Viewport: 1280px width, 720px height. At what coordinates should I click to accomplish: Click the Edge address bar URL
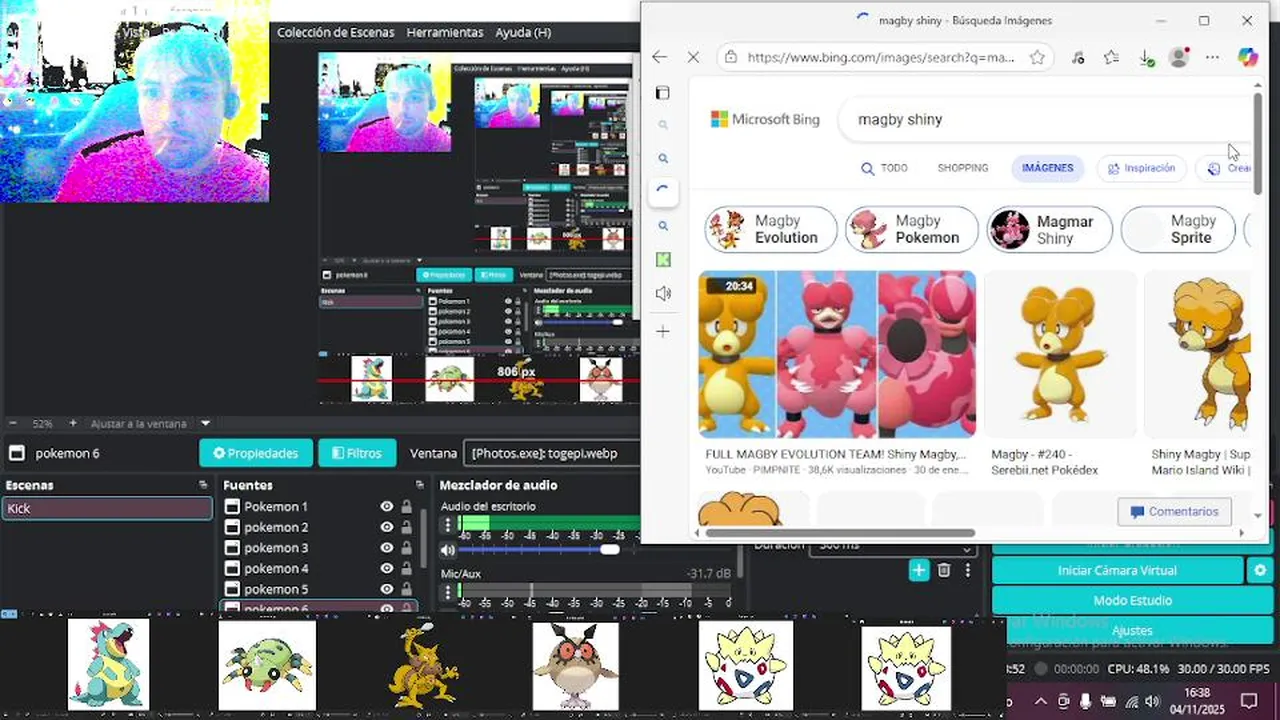pos(880,58)
